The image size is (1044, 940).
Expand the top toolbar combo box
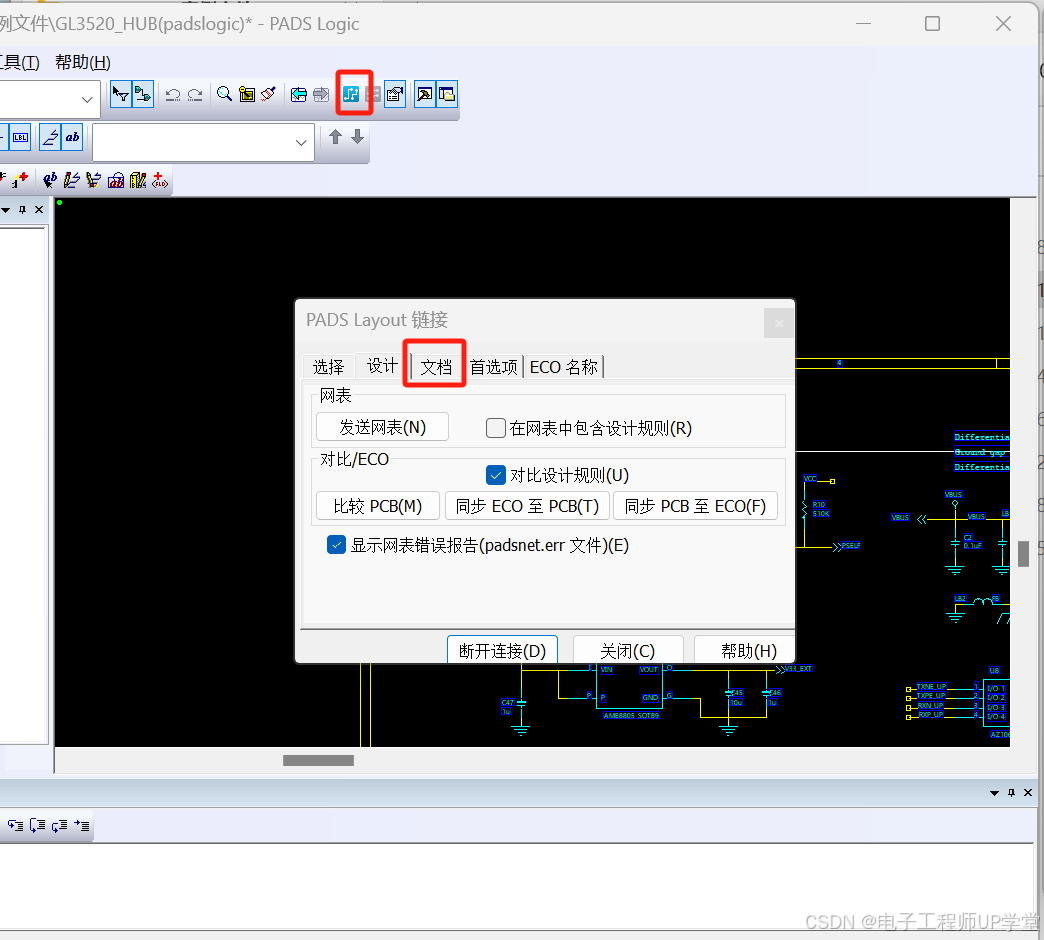pyautogui.click(x=87, y=99)
